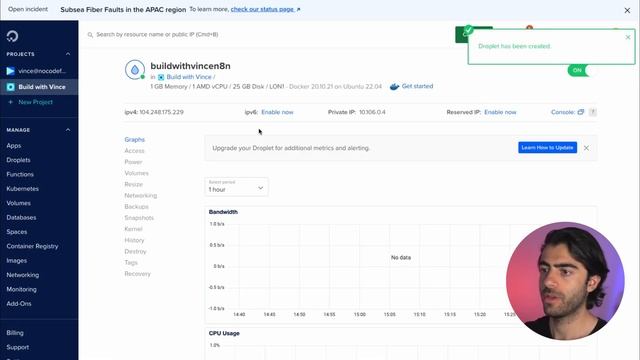Click Learn How to Update button
640x360 pixels.
[547, 147]
